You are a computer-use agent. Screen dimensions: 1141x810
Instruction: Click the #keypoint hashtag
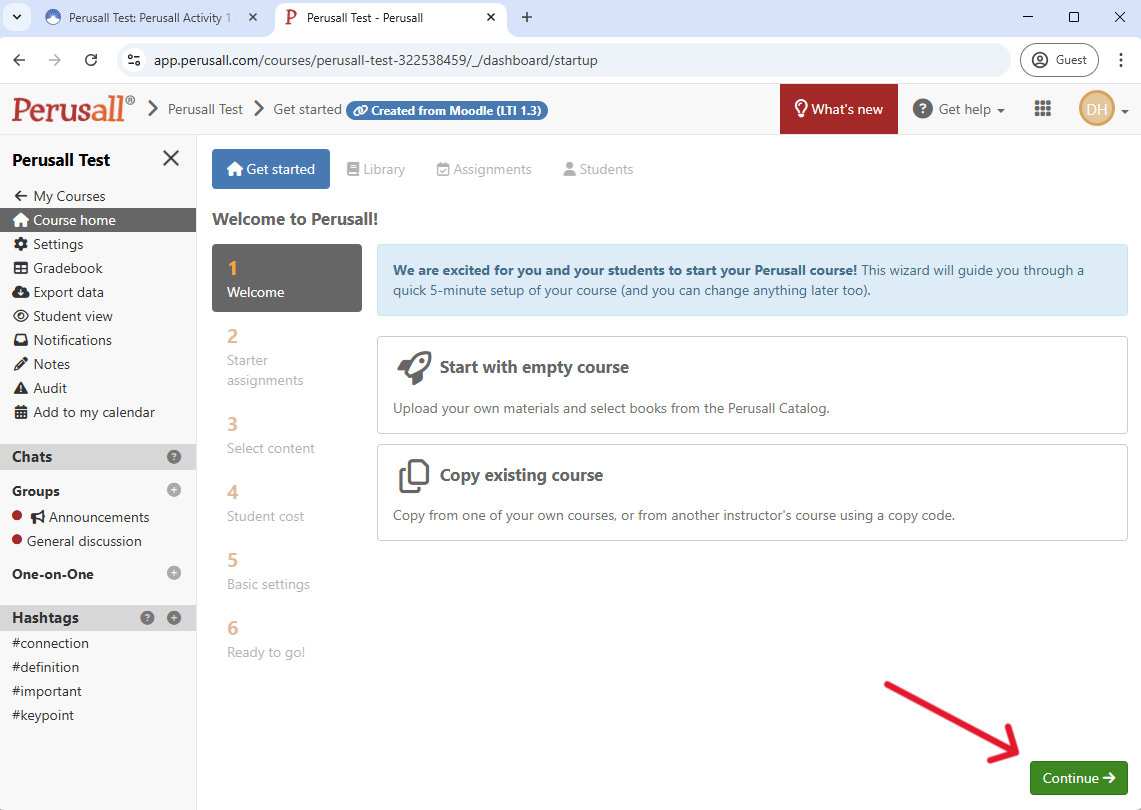42,714
